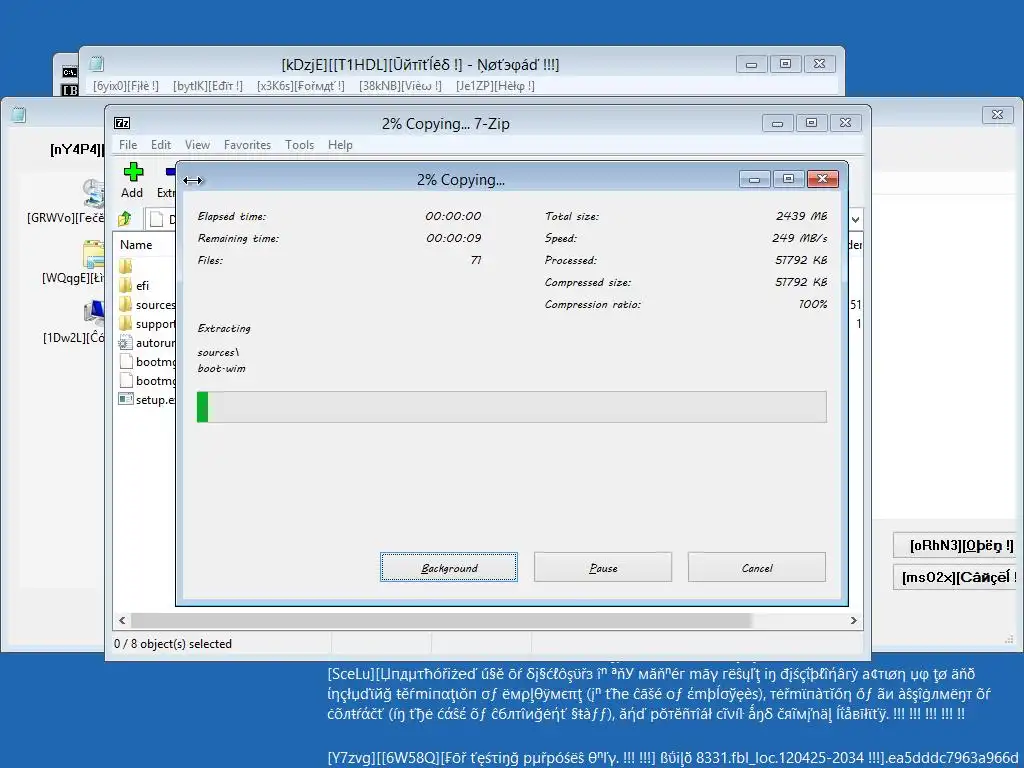Viewport: 1024px width, 768px height.
Task: Click the [GRWVo] shortcut icon in Open dialog
Action: [94, 195]
